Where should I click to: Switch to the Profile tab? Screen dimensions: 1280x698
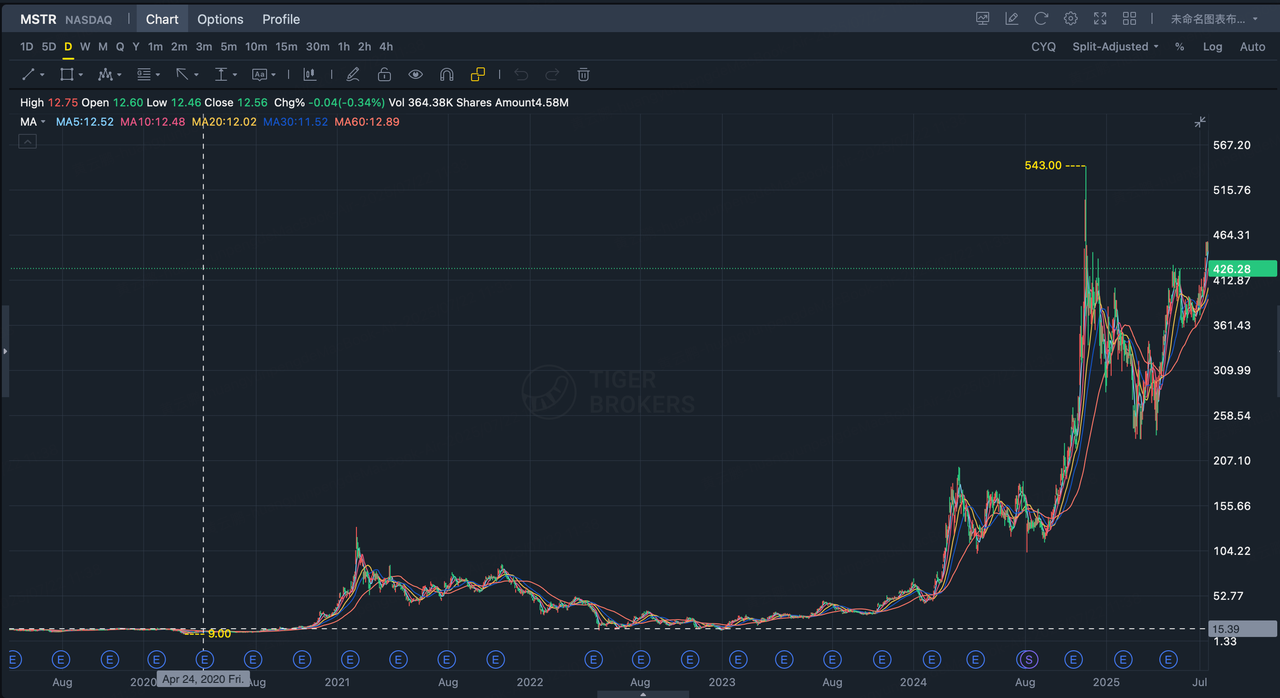tap(281, 19)
